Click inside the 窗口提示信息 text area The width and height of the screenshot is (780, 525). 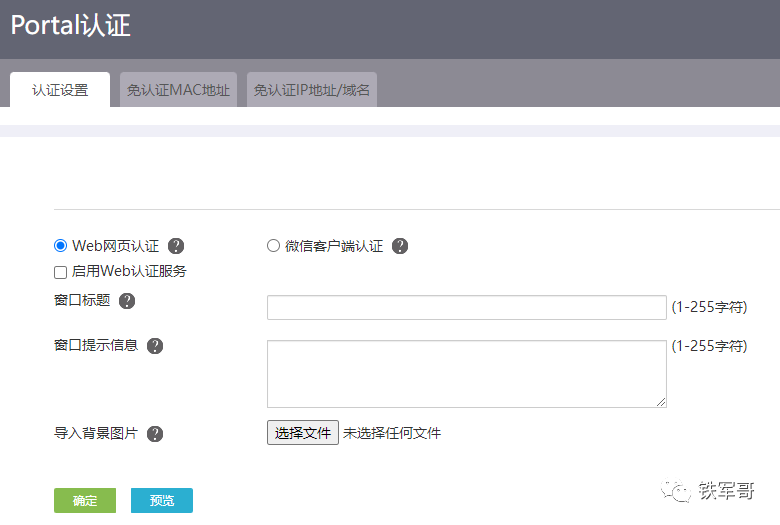point(466,373)
